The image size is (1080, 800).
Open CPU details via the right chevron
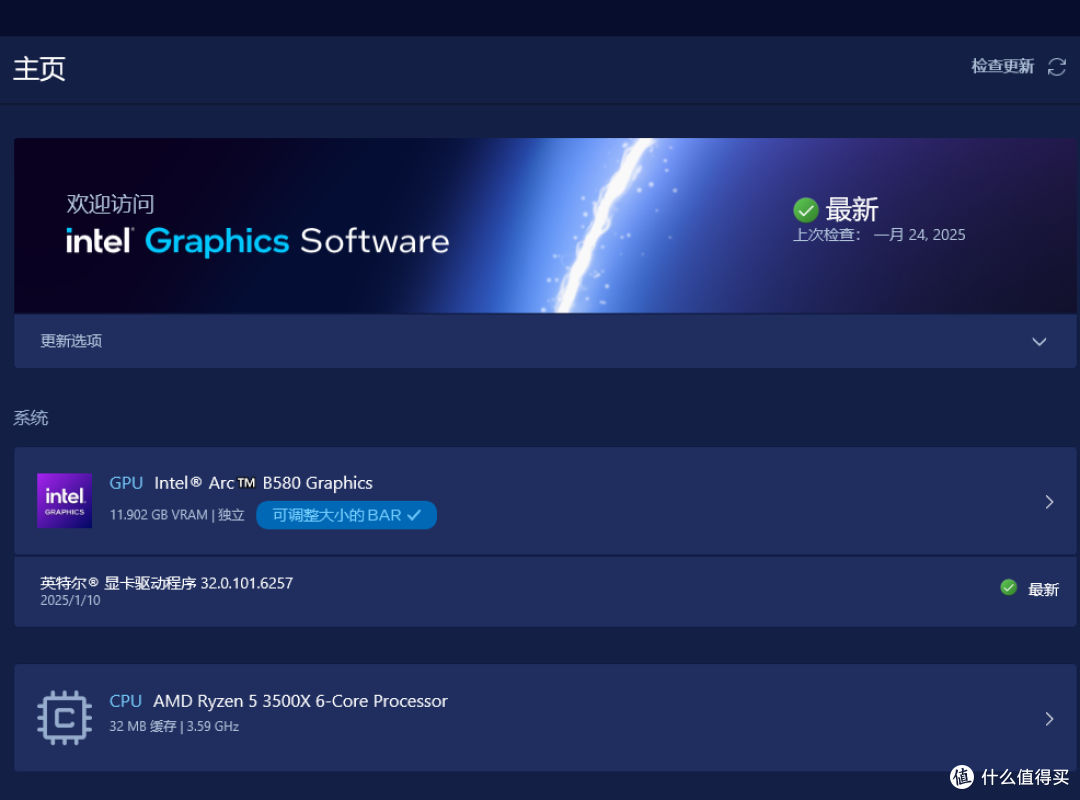click(x=1049, y=719)
